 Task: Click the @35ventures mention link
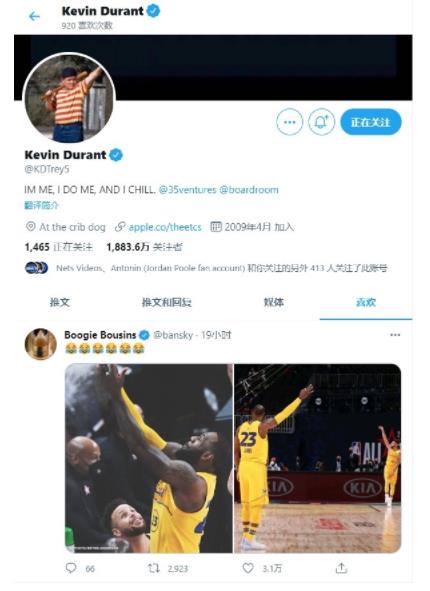coord(188,189)
